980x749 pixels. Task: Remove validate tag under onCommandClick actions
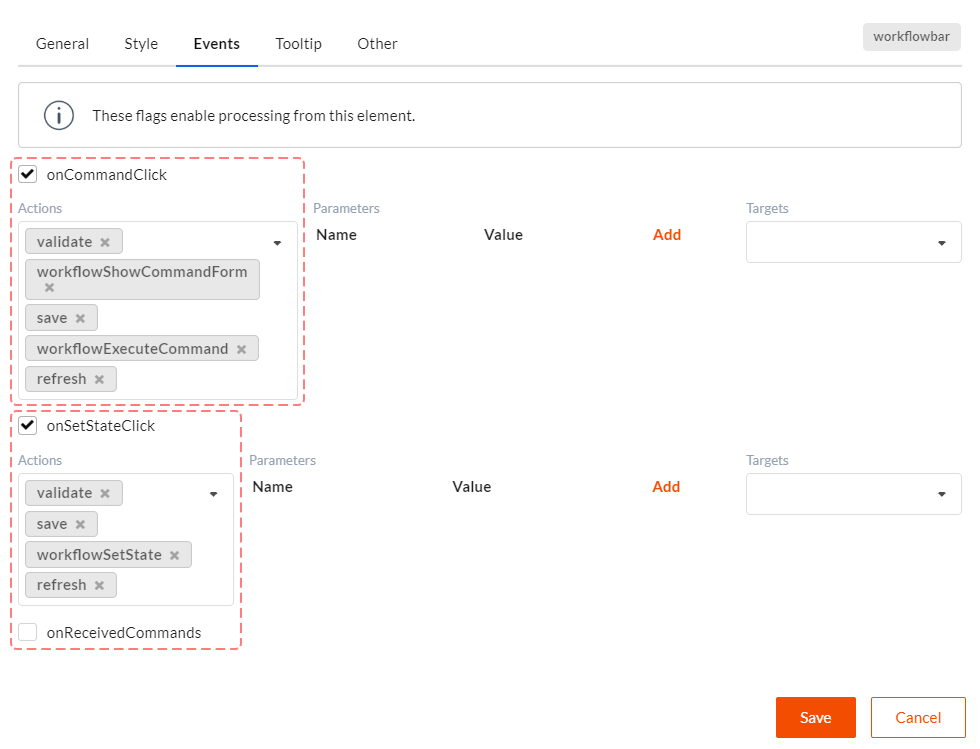(105, 243)
